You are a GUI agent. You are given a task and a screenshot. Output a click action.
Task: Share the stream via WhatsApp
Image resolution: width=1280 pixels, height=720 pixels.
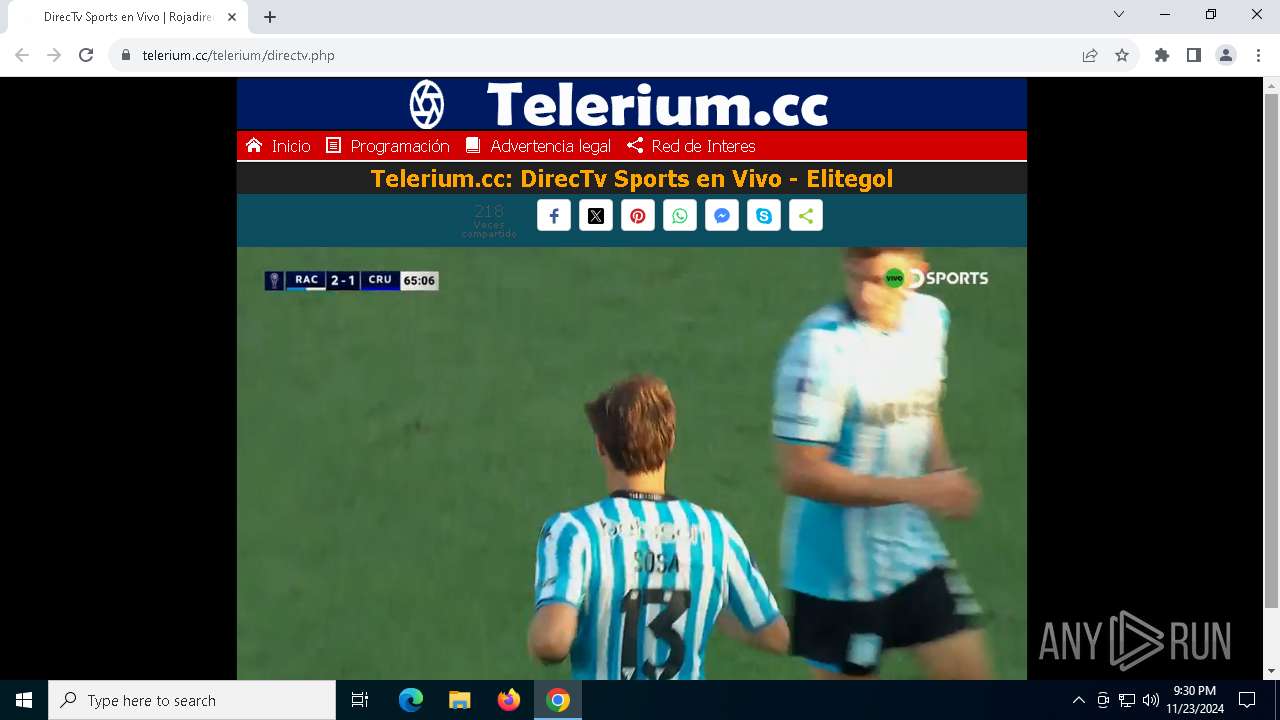point(680,216)
